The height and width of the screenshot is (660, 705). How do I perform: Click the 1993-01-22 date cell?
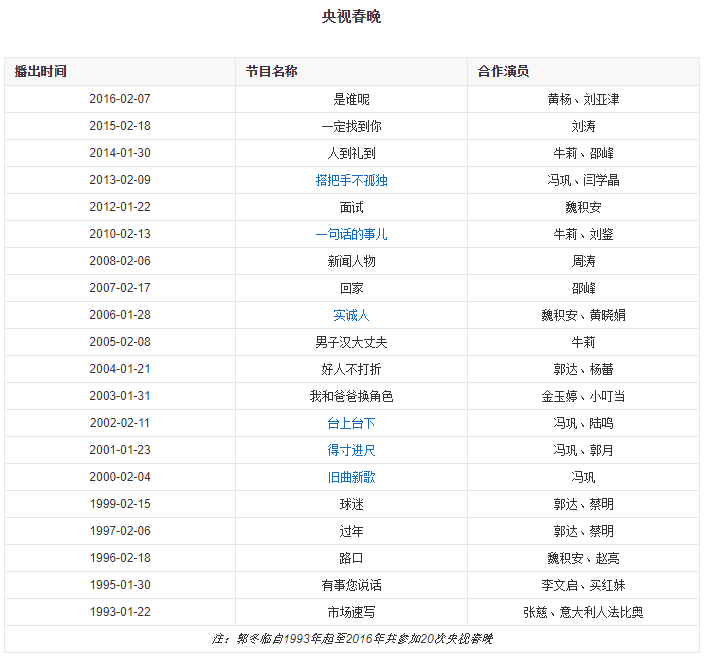[120, 611]
